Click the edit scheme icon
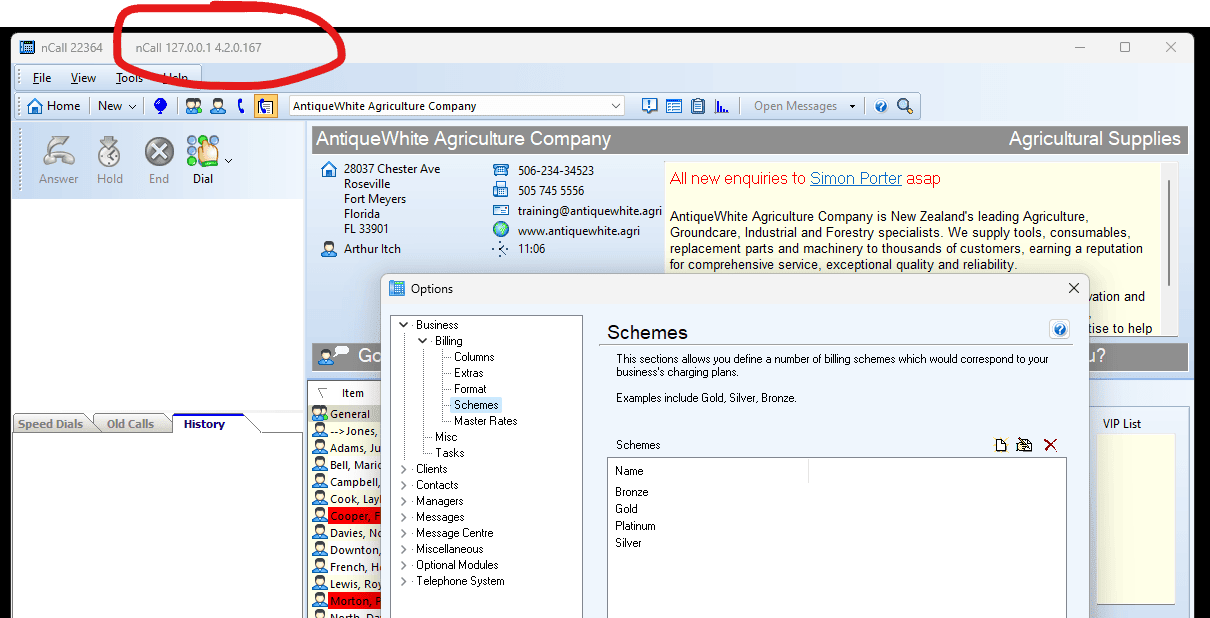 (x=1024, y=445)
